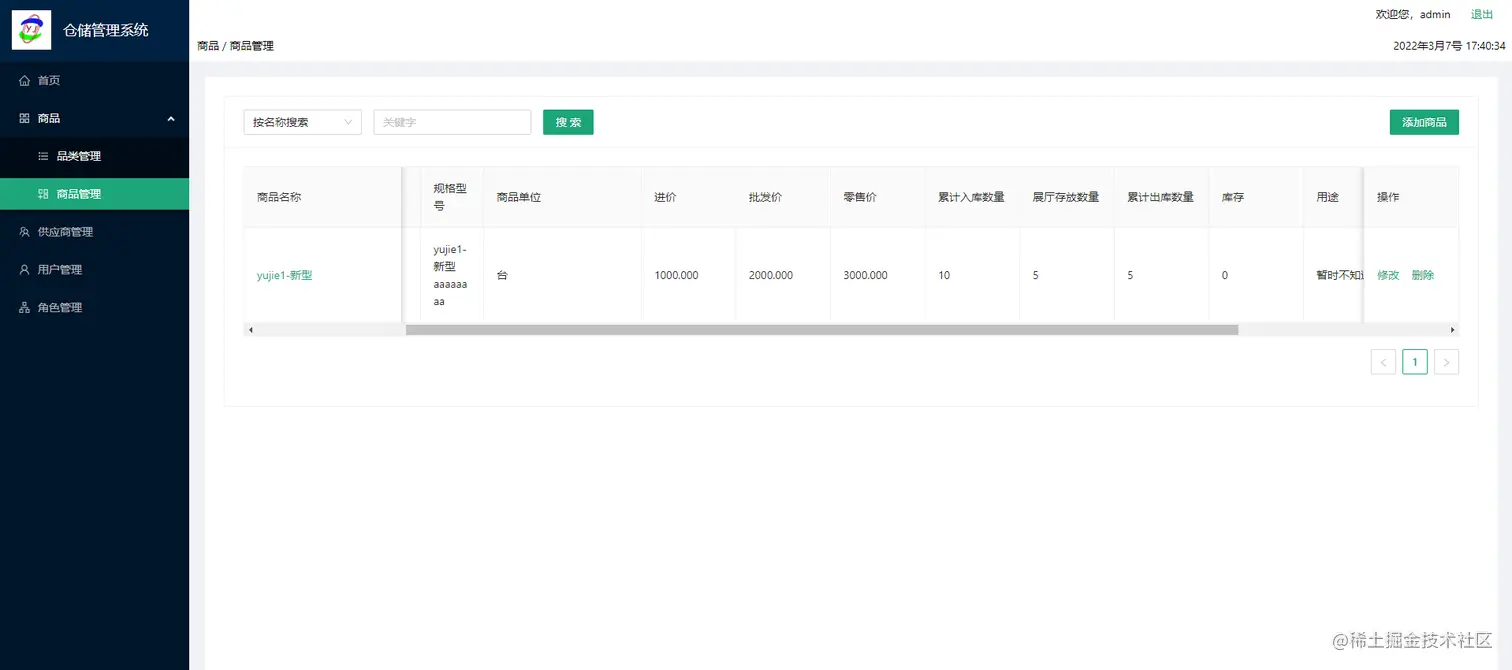1512x670 pixels.
Task: Click 退出 to log out
Action: point(1482,14)
